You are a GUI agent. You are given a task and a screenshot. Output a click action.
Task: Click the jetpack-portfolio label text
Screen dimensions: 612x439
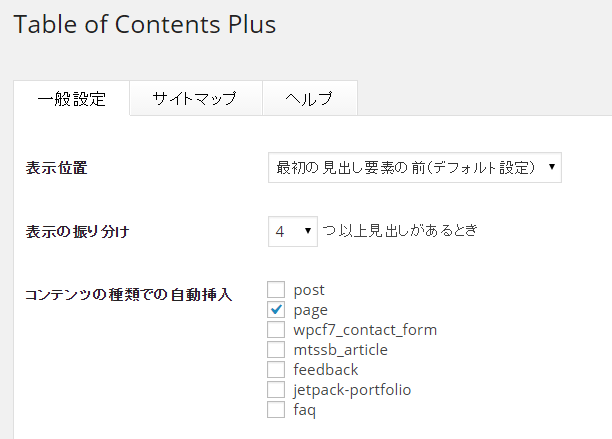(x=353, y=390)
